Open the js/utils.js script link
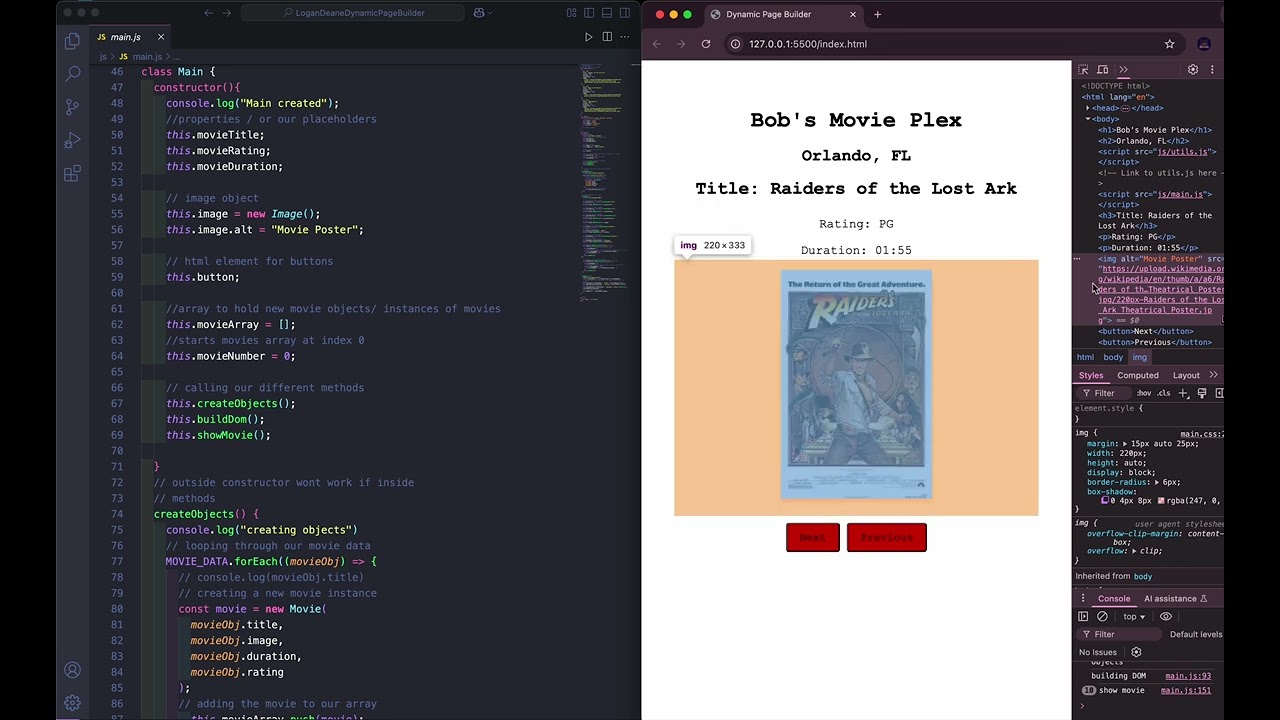This screenshot has height=720, width=1280. click(1183, 151)
